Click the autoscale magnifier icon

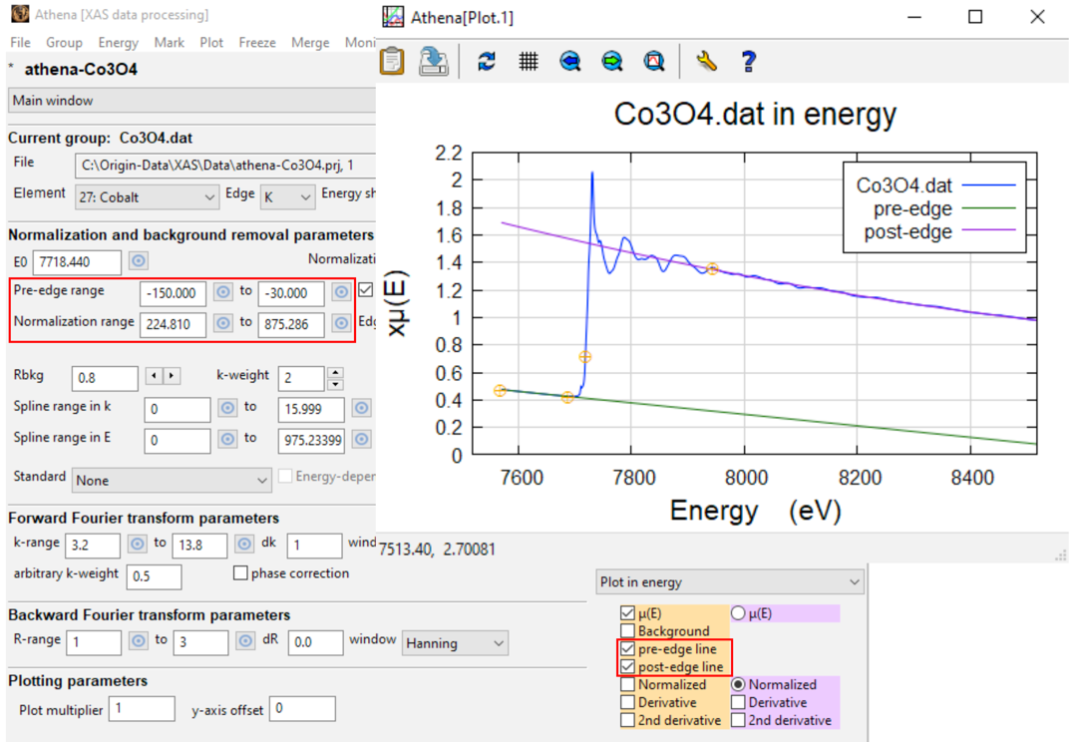[654, 61]
